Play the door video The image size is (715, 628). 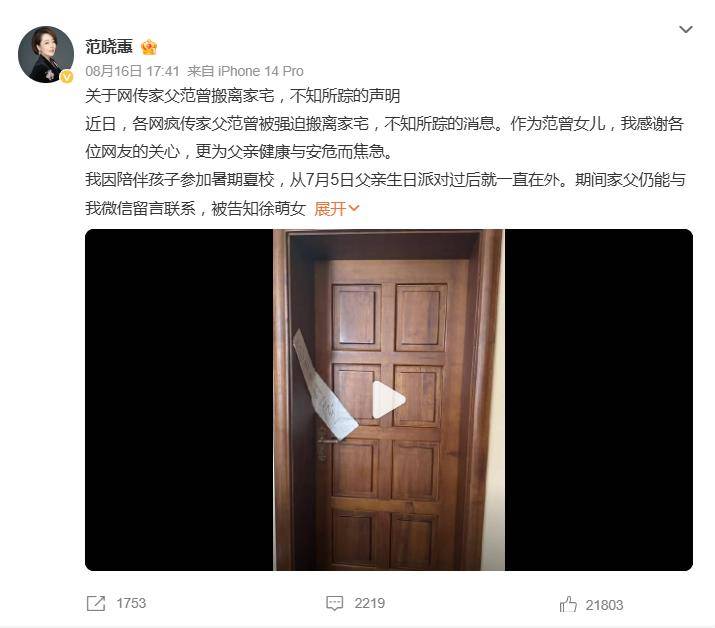[x=388, y=400]
